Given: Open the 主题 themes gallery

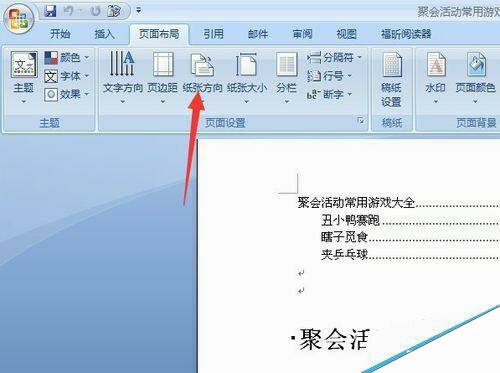Looking at the screenshot, I should point(23,77).
